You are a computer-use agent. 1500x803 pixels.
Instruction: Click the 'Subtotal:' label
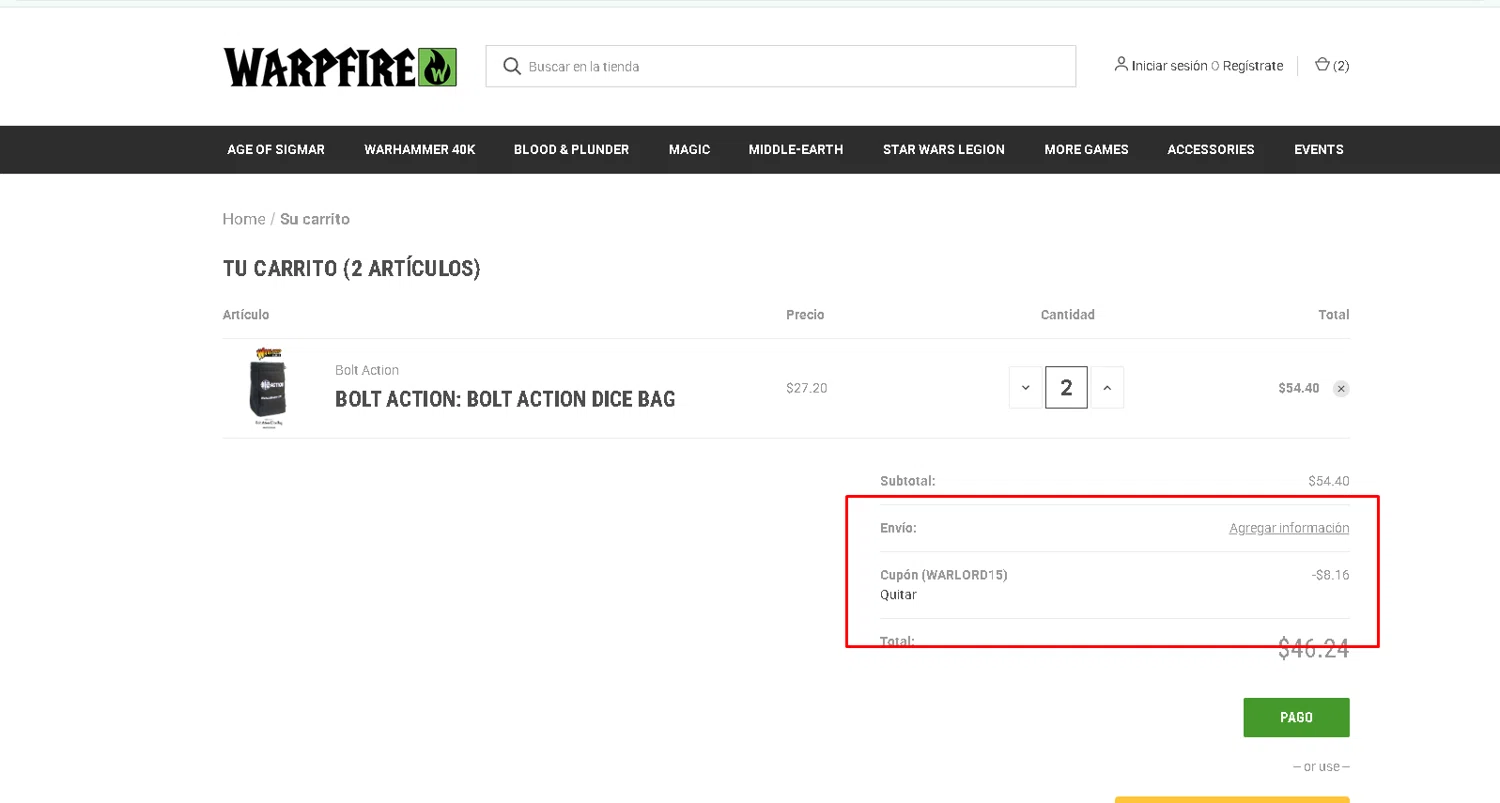pos(908,481)
